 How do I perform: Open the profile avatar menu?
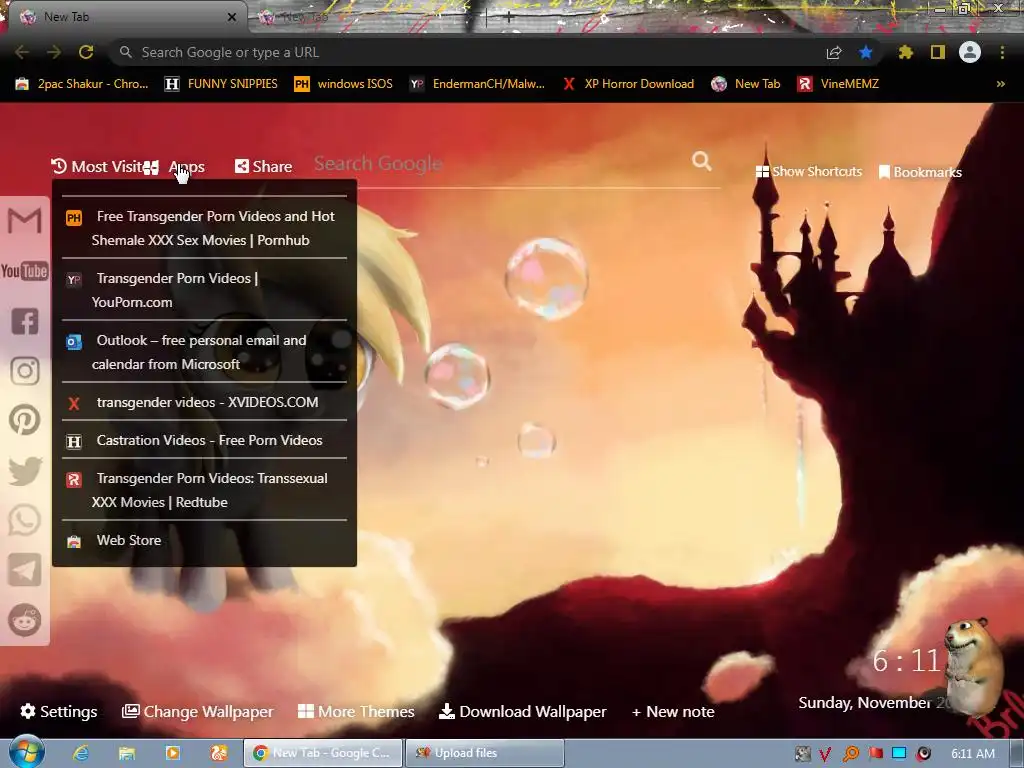(x=970, y=52)
